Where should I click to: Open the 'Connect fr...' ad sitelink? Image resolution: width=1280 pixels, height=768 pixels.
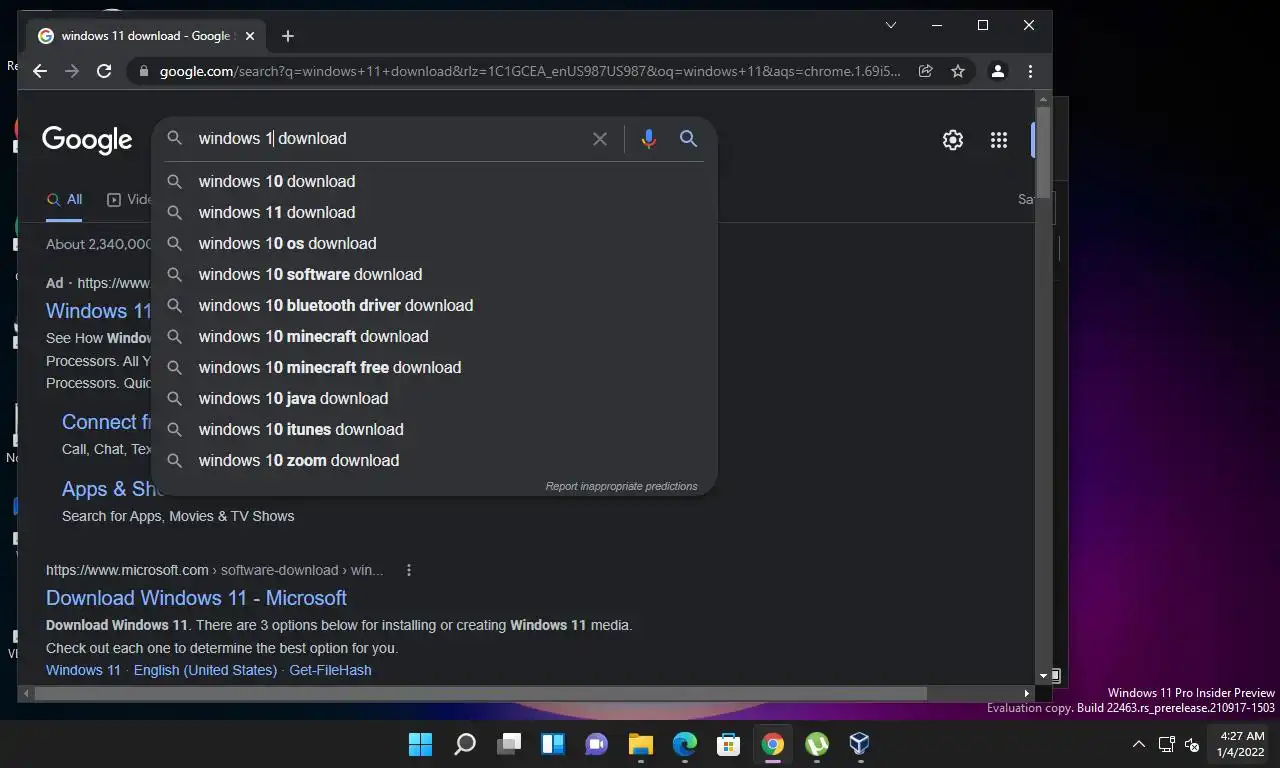click(x=107, y=422)
